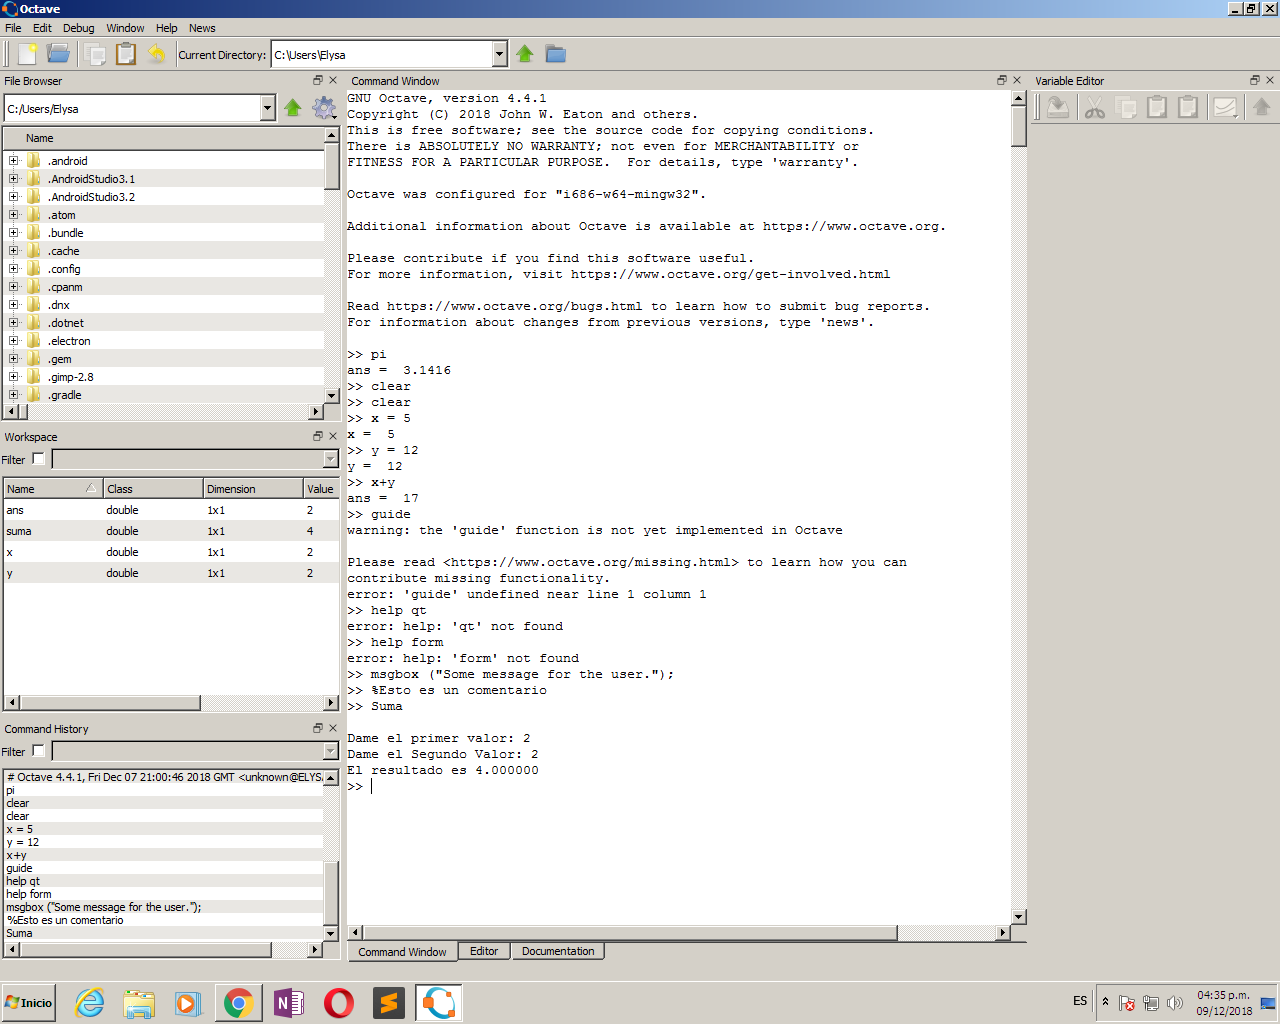Switch to the Editor tab

point(484,951)
